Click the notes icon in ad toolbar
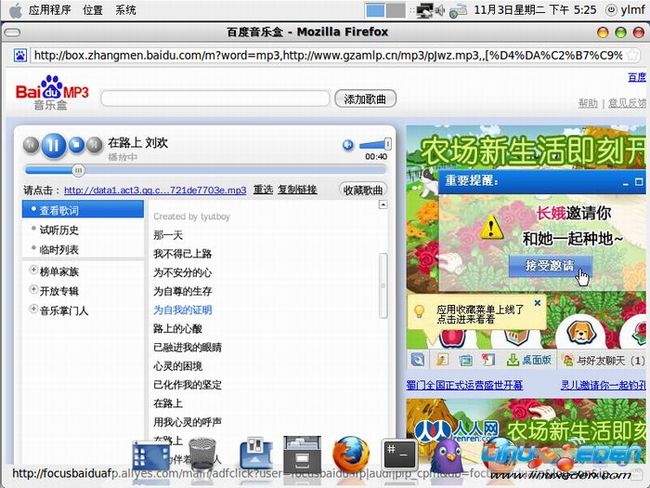 pos(488,359)
